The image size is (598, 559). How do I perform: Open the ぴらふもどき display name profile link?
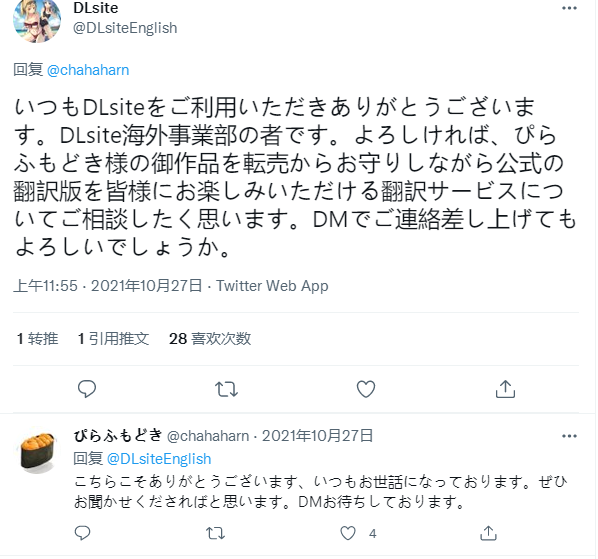click(x=118, y=435)
